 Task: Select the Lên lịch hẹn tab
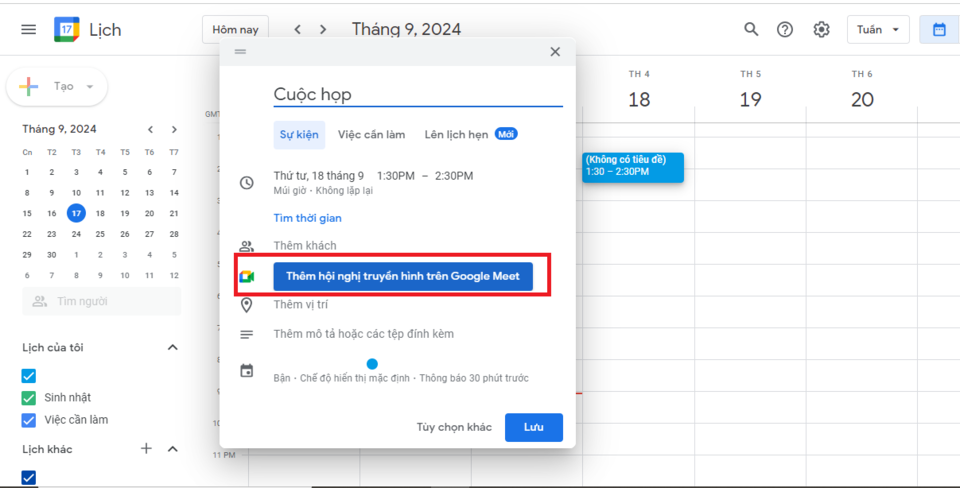click(456, 134)
